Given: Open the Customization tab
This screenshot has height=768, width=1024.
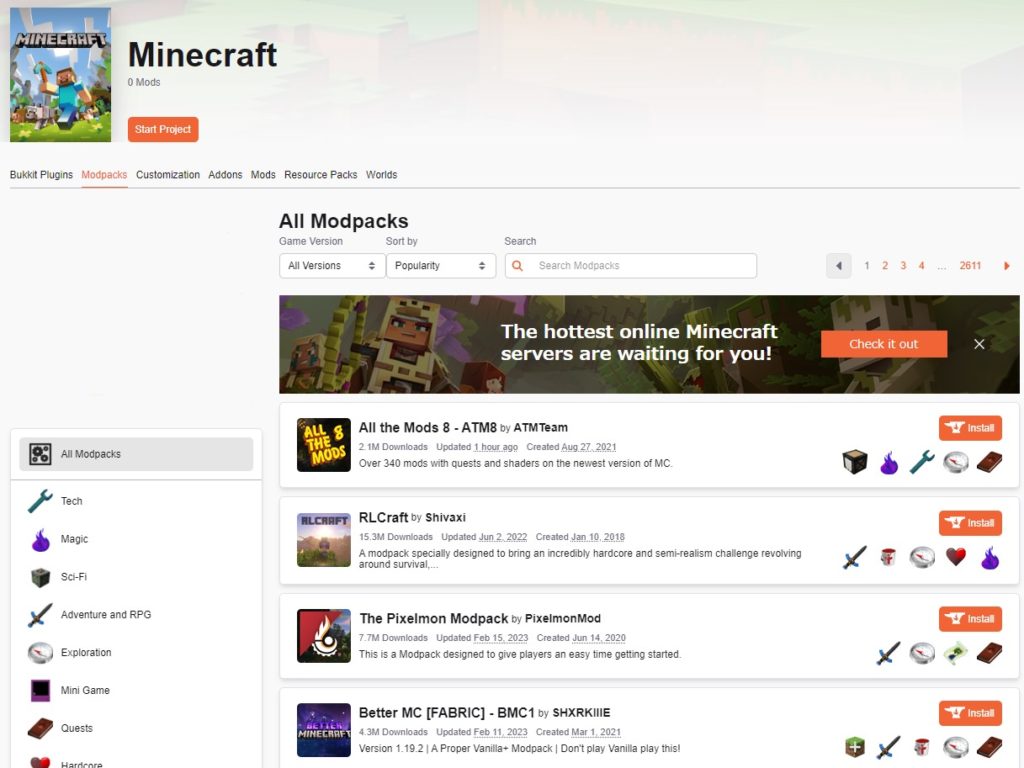Looking at the screenshot, I should [168, 175].
